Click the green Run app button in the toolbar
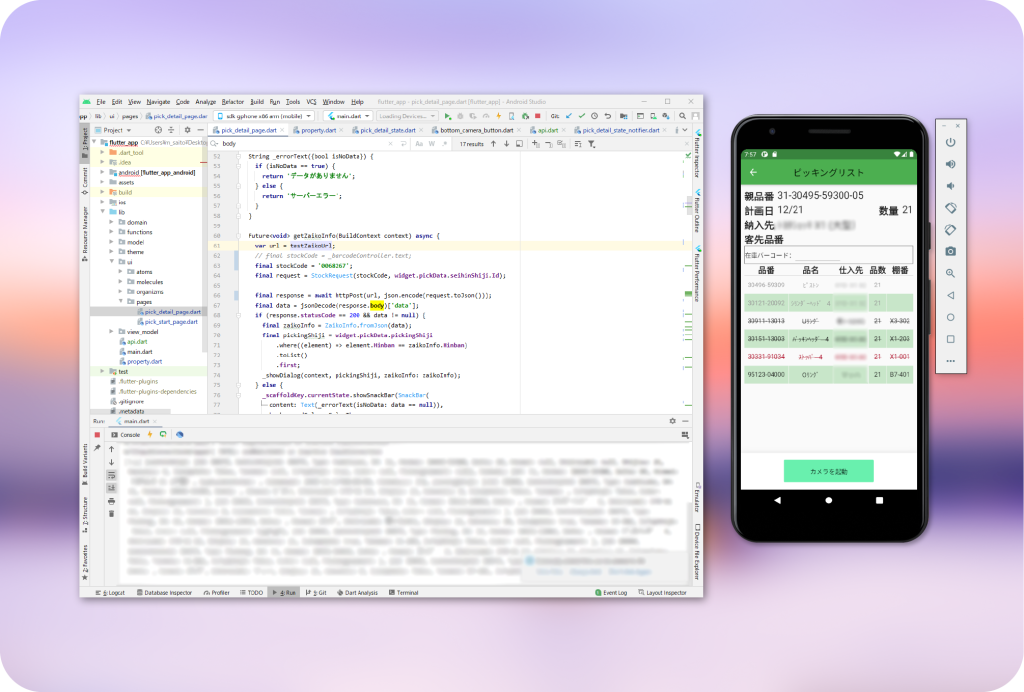The width and height of the screenshot is (1024, 692). 448,116
